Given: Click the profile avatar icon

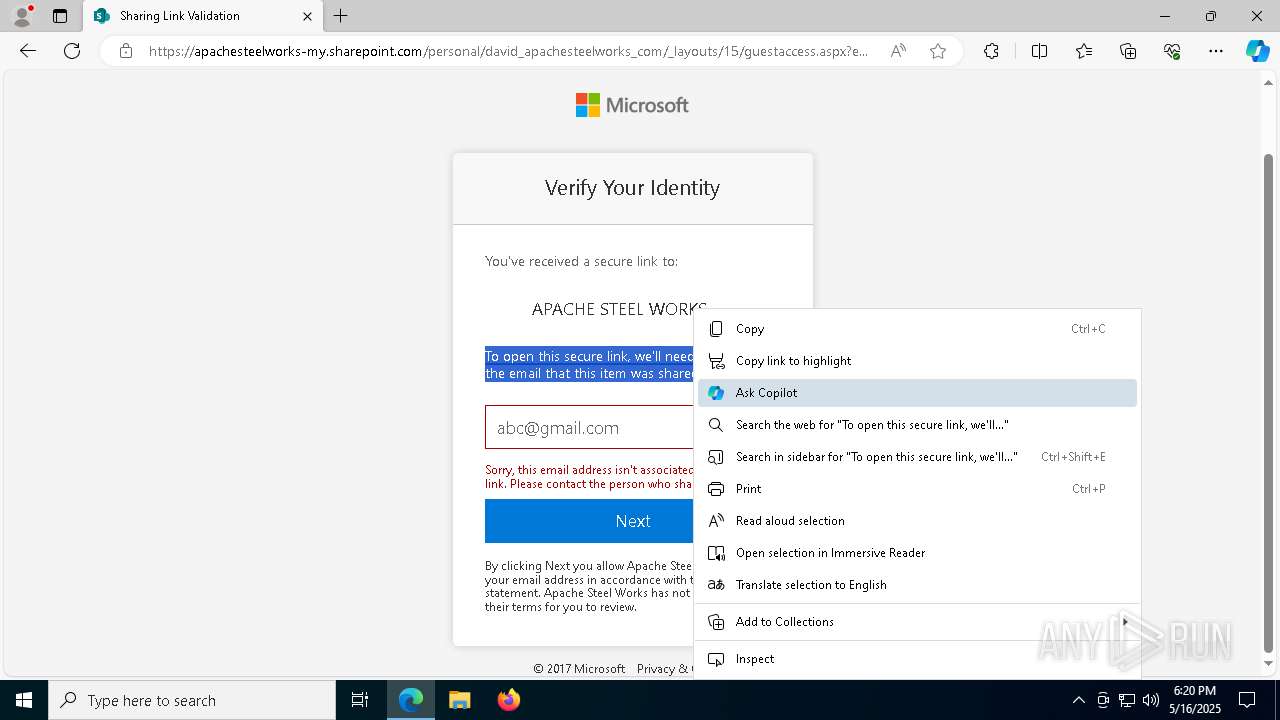Looking at the screenshot, I should (x=21, y=16).
